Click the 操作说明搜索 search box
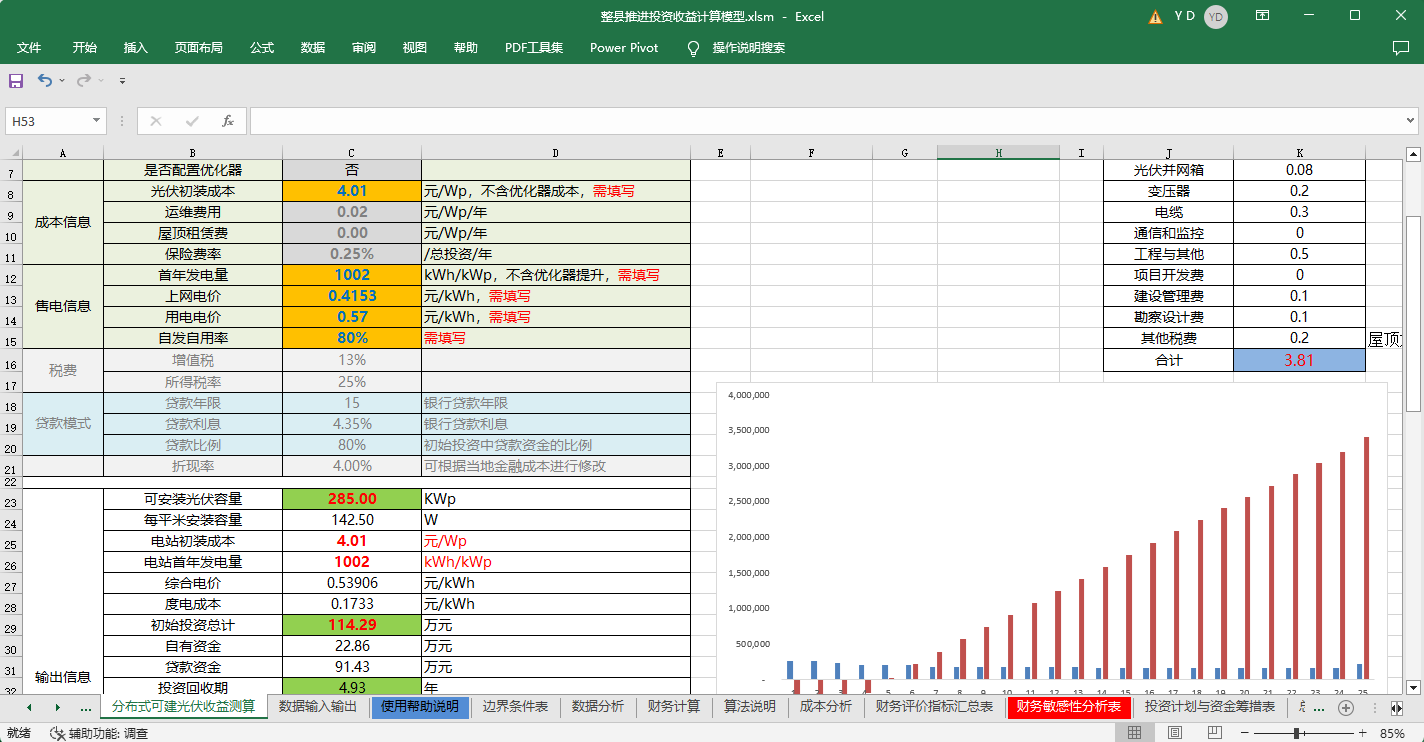The image size is (1424, 742). click(749, 48)
